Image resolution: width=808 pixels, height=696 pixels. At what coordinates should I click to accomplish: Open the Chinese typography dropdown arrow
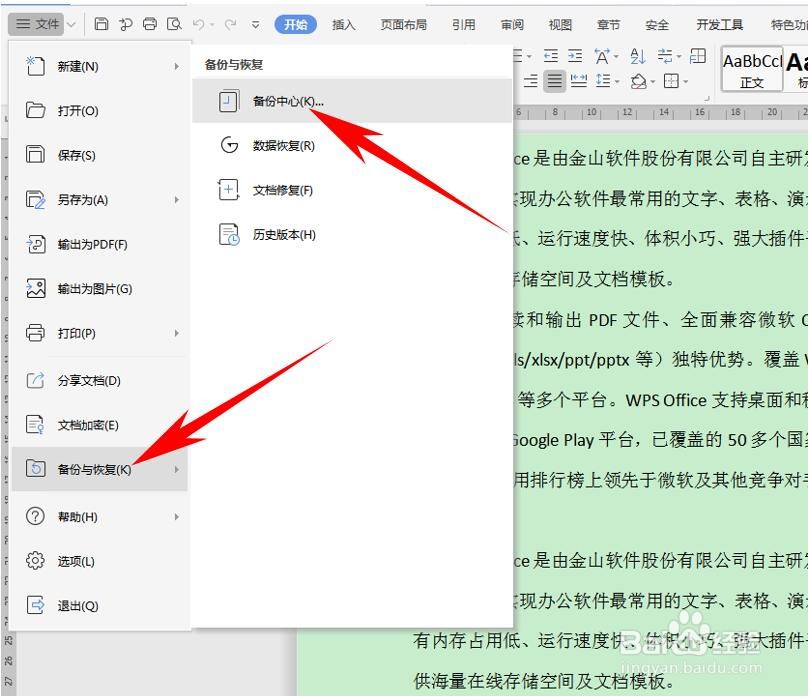pyautogui.click(x=616, y=56)
